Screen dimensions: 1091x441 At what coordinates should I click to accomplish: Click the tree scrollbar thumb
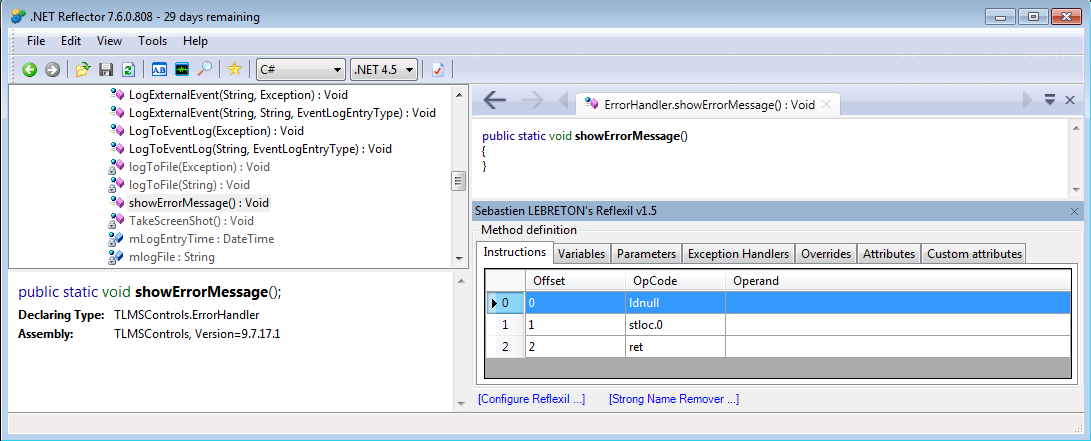458,181
